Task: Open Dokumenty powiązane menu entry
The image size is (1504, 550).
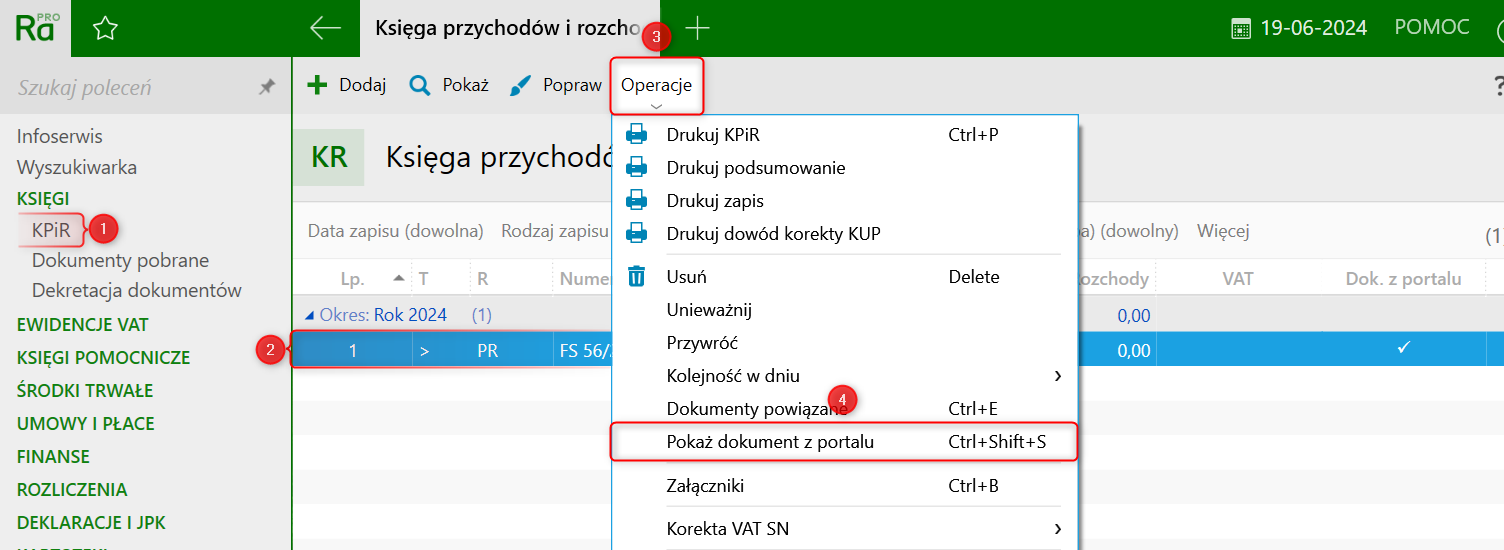Action: pyautogui.click(x=844, y=408)
